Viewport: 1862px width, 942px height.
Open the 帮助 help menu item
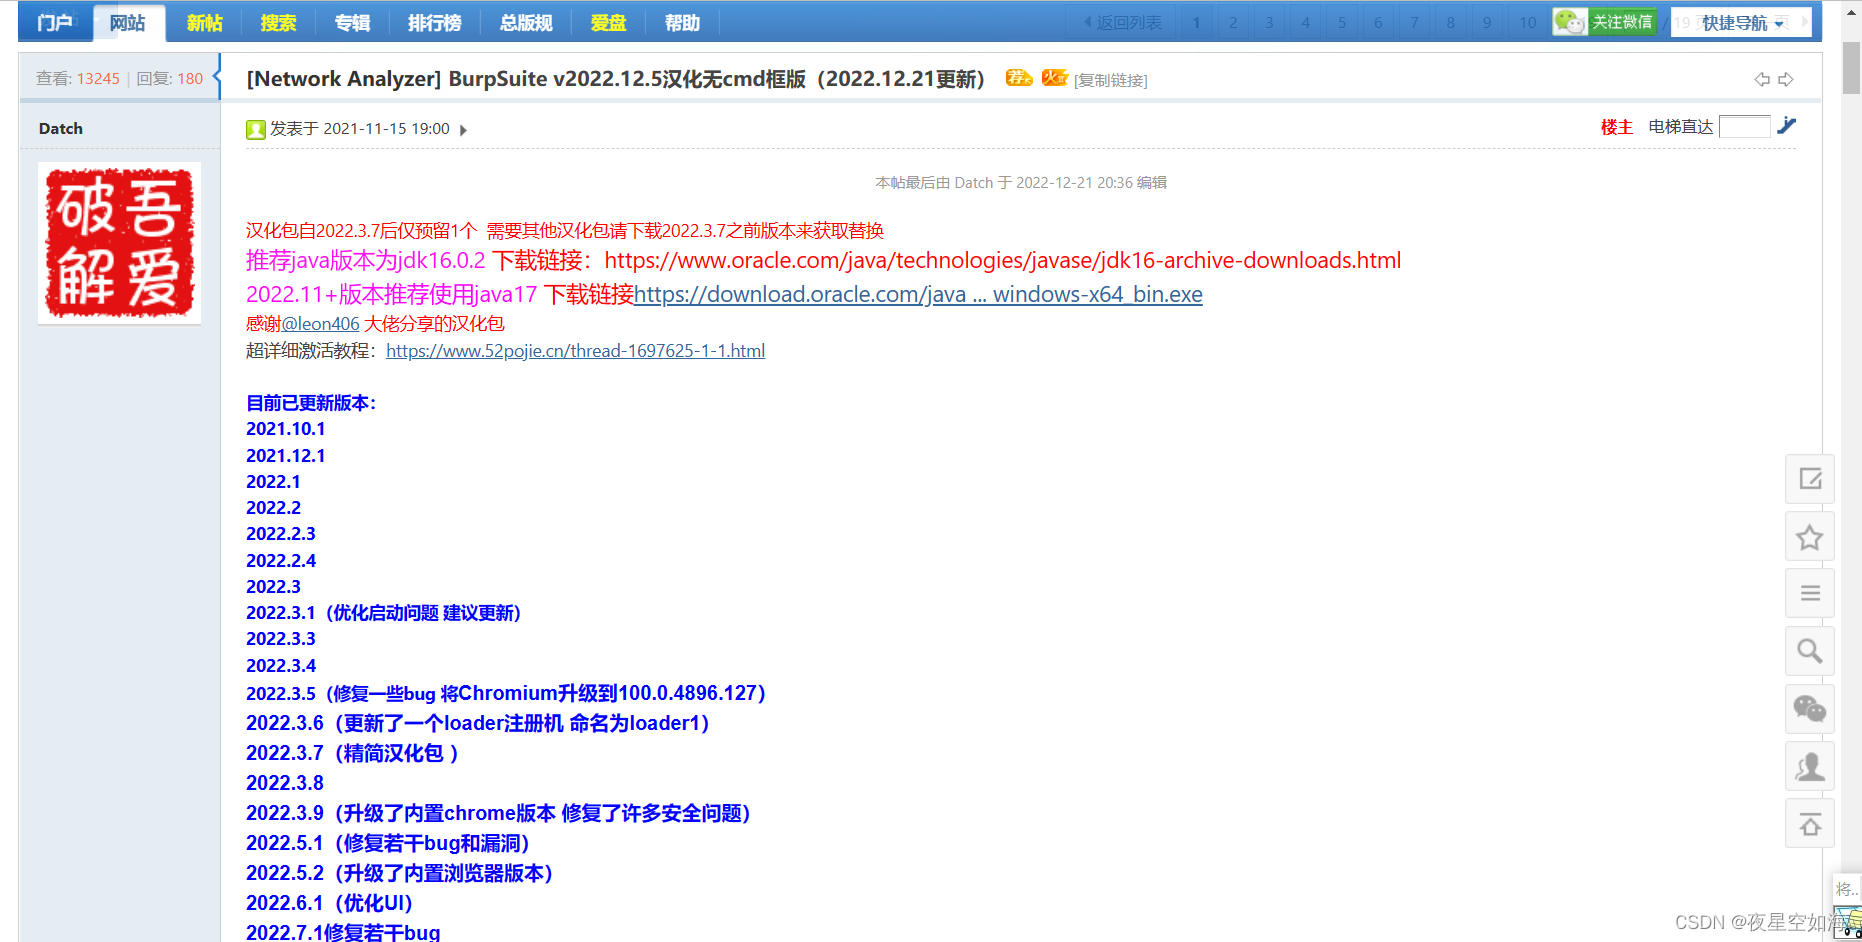coord(682,23)
